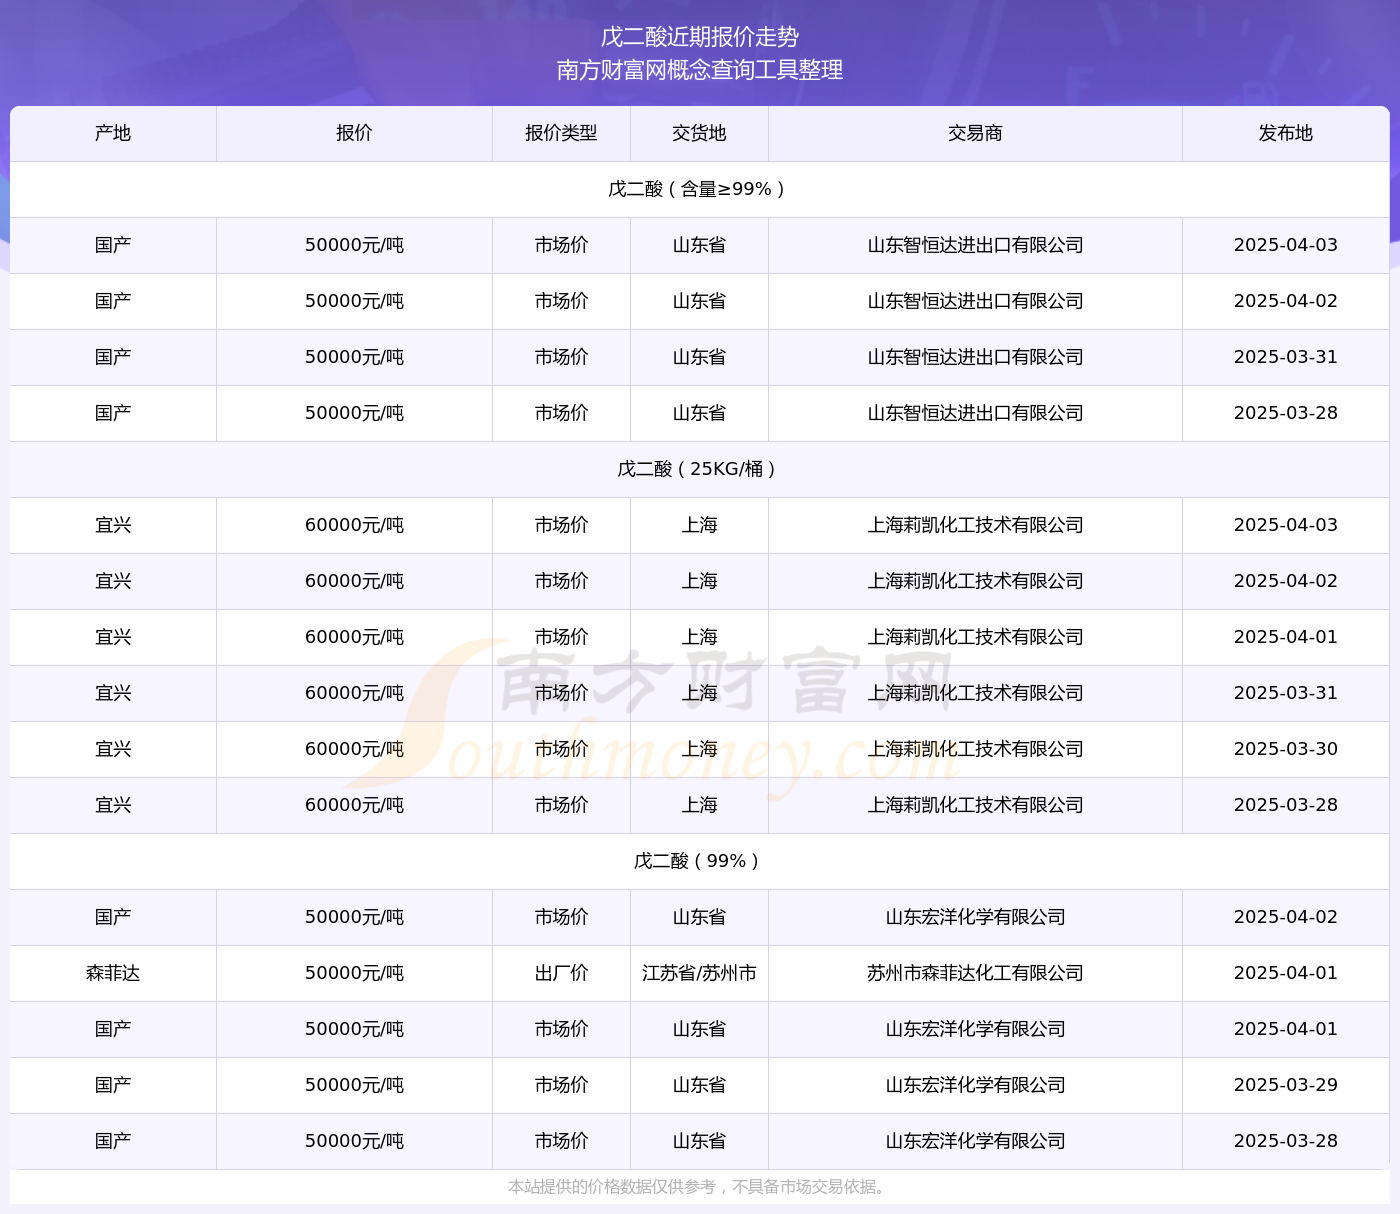Image resolution: width=1400 pixels, height=1214 pixels.
Task: Click the 出厂价 quote type cell
Action: click(561, 973)
